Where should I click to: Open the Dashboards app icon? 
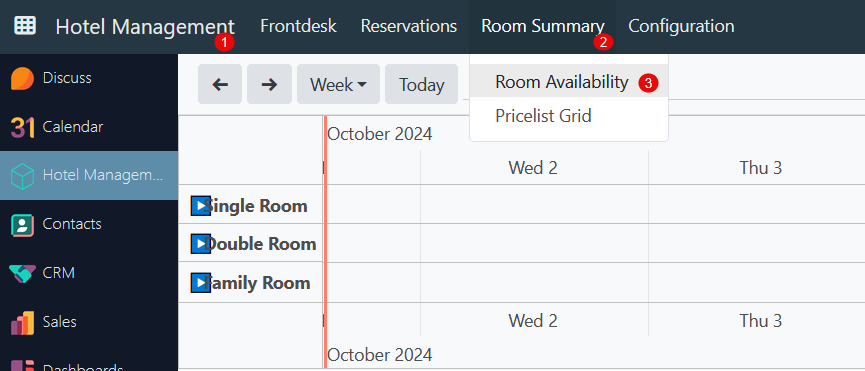point(22,366)
